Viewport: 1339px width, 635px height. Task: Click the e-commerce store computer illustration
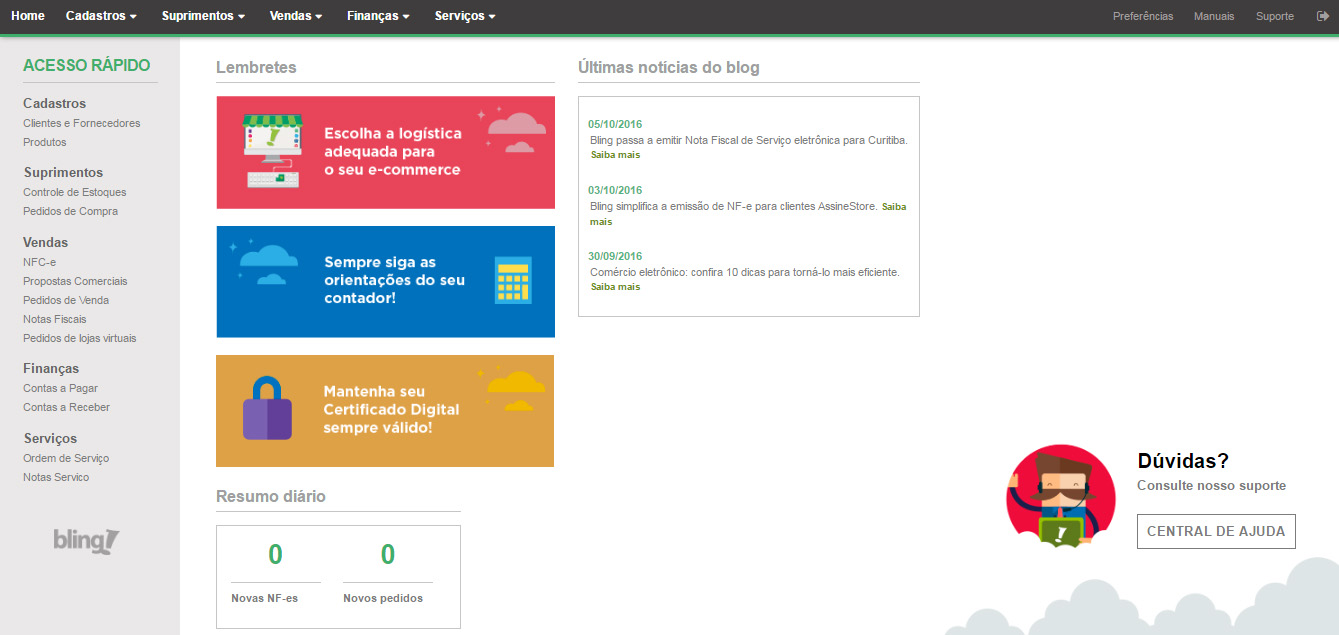point(272,150)
